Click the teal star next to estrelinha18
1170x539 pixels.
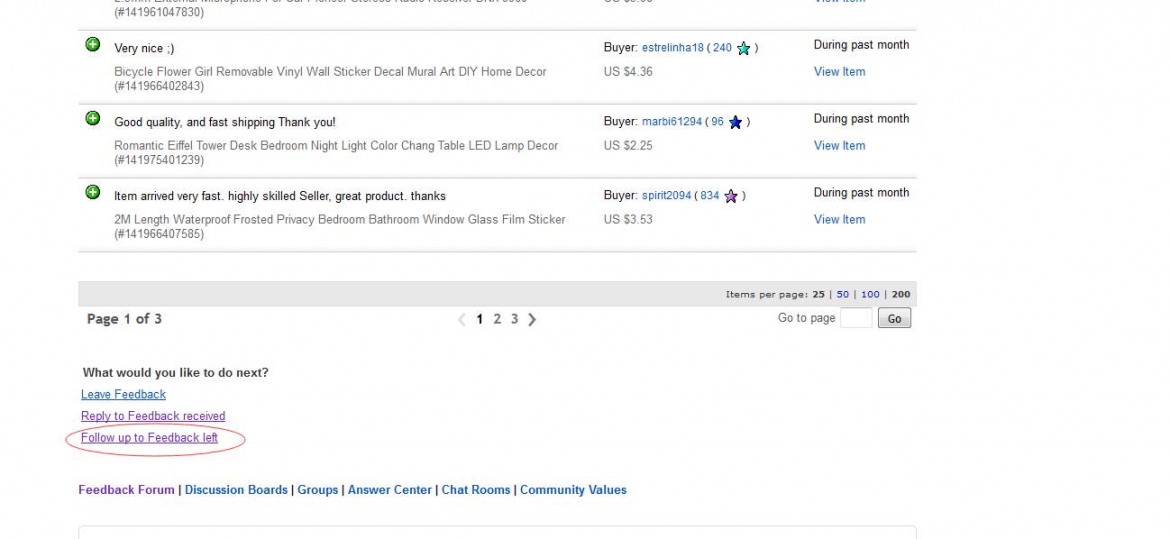[x=743, y=49]
